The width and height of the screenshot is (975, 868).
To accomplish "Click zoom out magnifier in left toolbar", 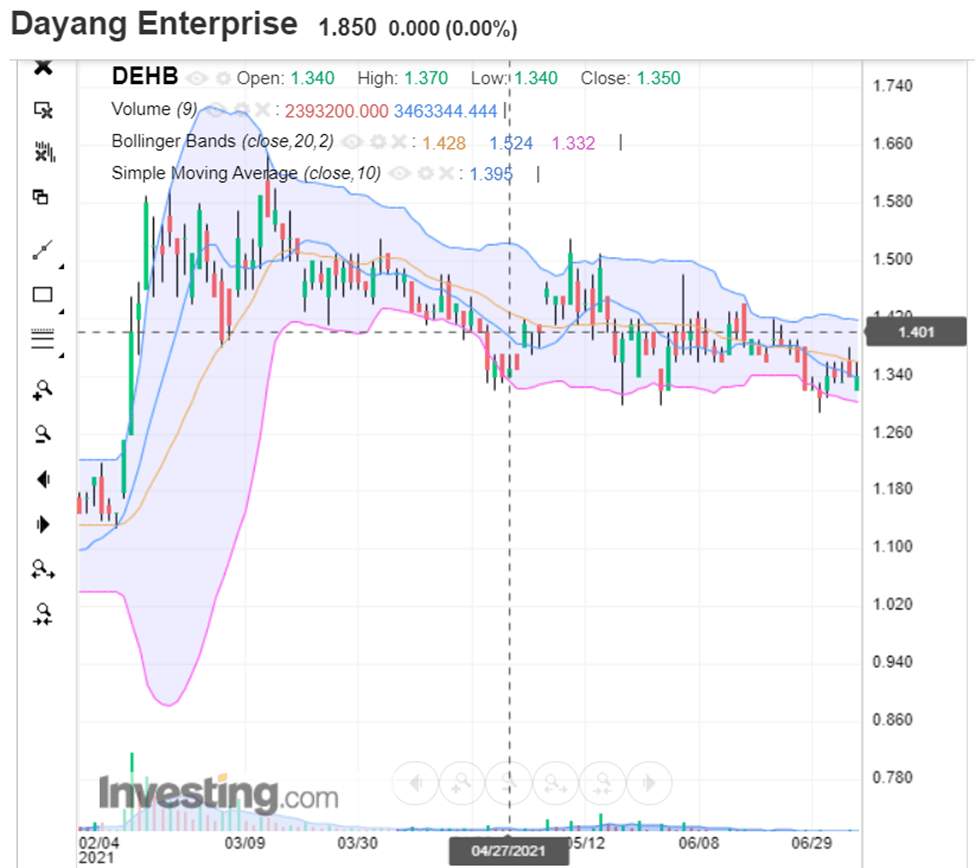I will tap(41, 433).
